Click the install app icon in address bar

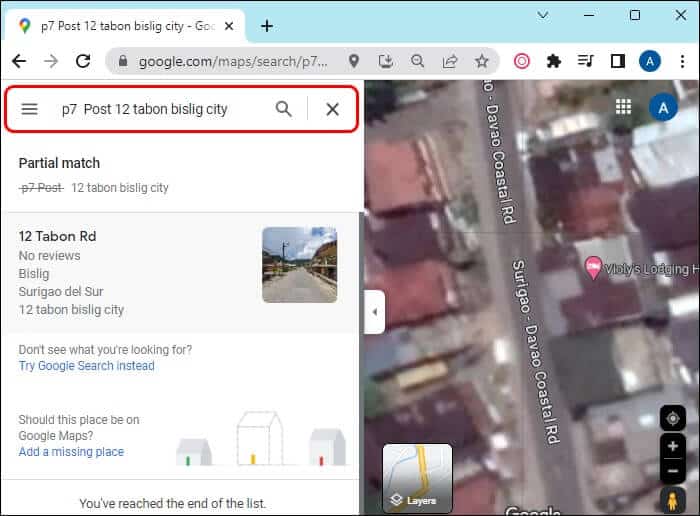pyautogui.click(x=386, y=61)
